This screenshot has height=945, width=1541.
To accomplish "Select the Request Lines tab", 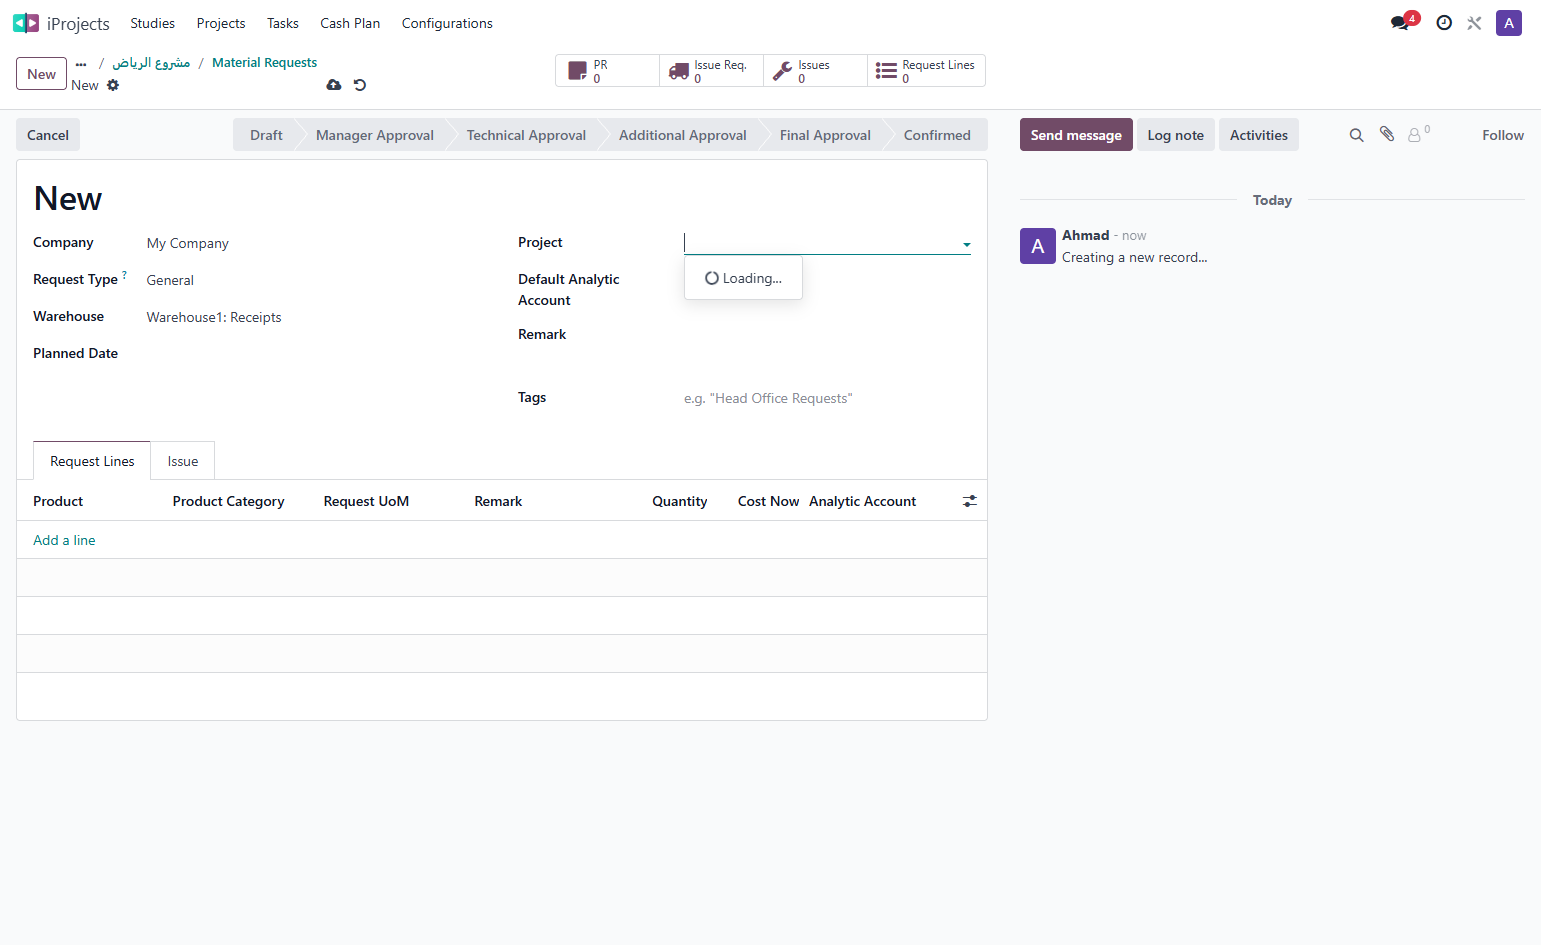I will (92, 461).
